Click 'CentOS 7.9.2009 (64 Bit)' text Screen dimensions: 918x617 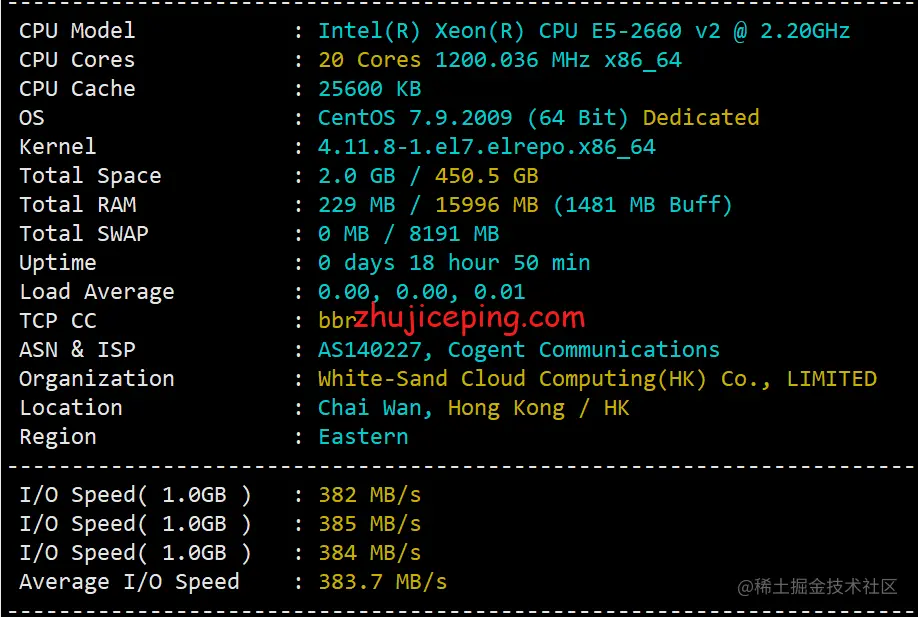pos(473,118)
